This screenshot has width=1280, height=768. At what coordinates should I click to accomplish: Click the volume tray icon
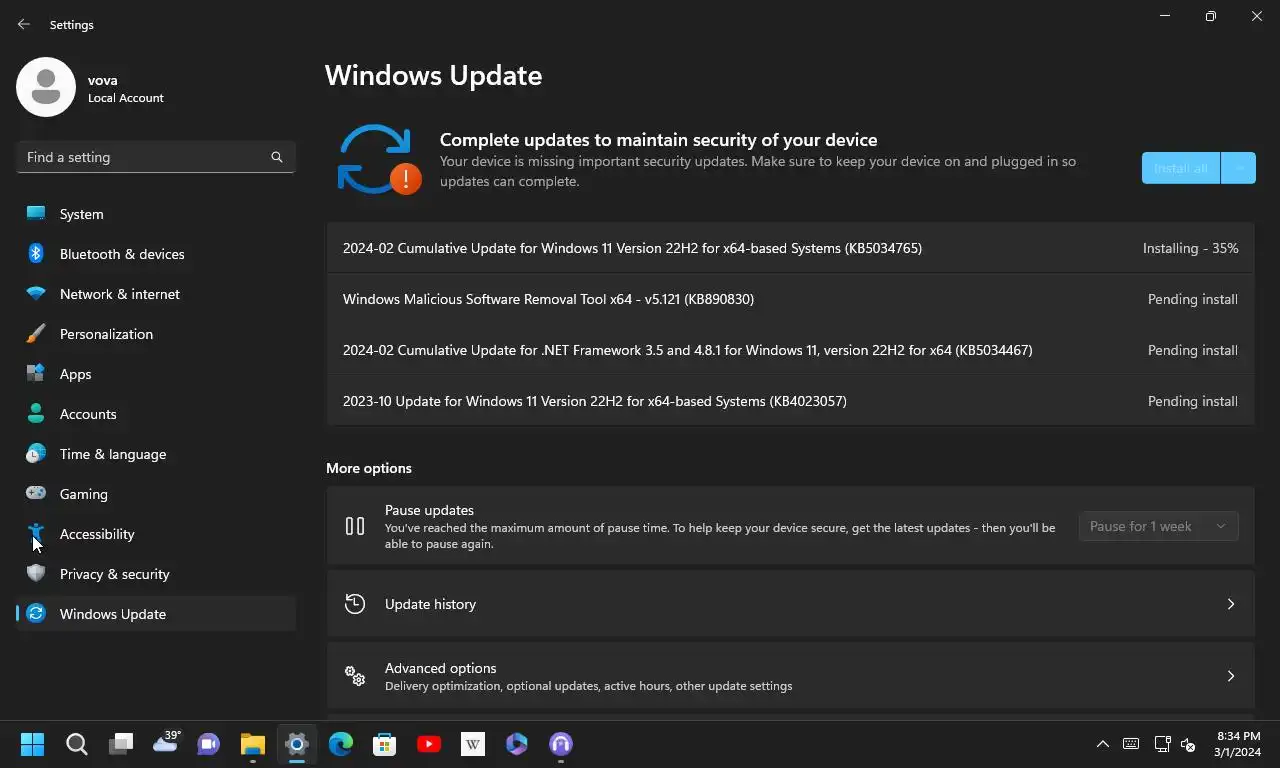(1188, 744)
